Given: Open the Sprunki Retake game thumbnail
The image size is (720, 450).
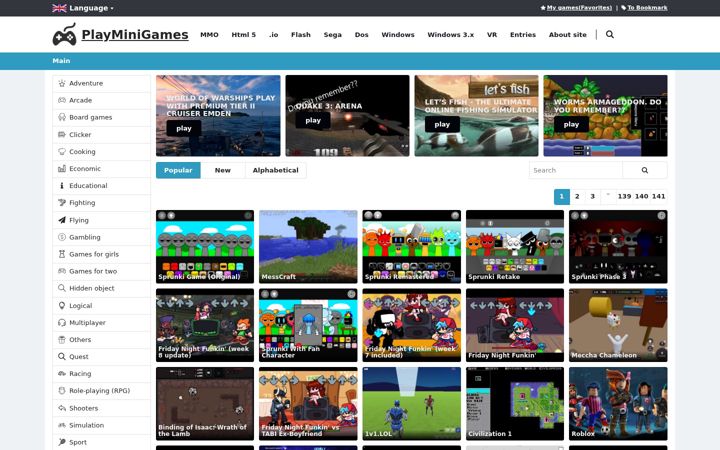Looking at the screenshot, I should pyautogui.click(x=515, y=247).
